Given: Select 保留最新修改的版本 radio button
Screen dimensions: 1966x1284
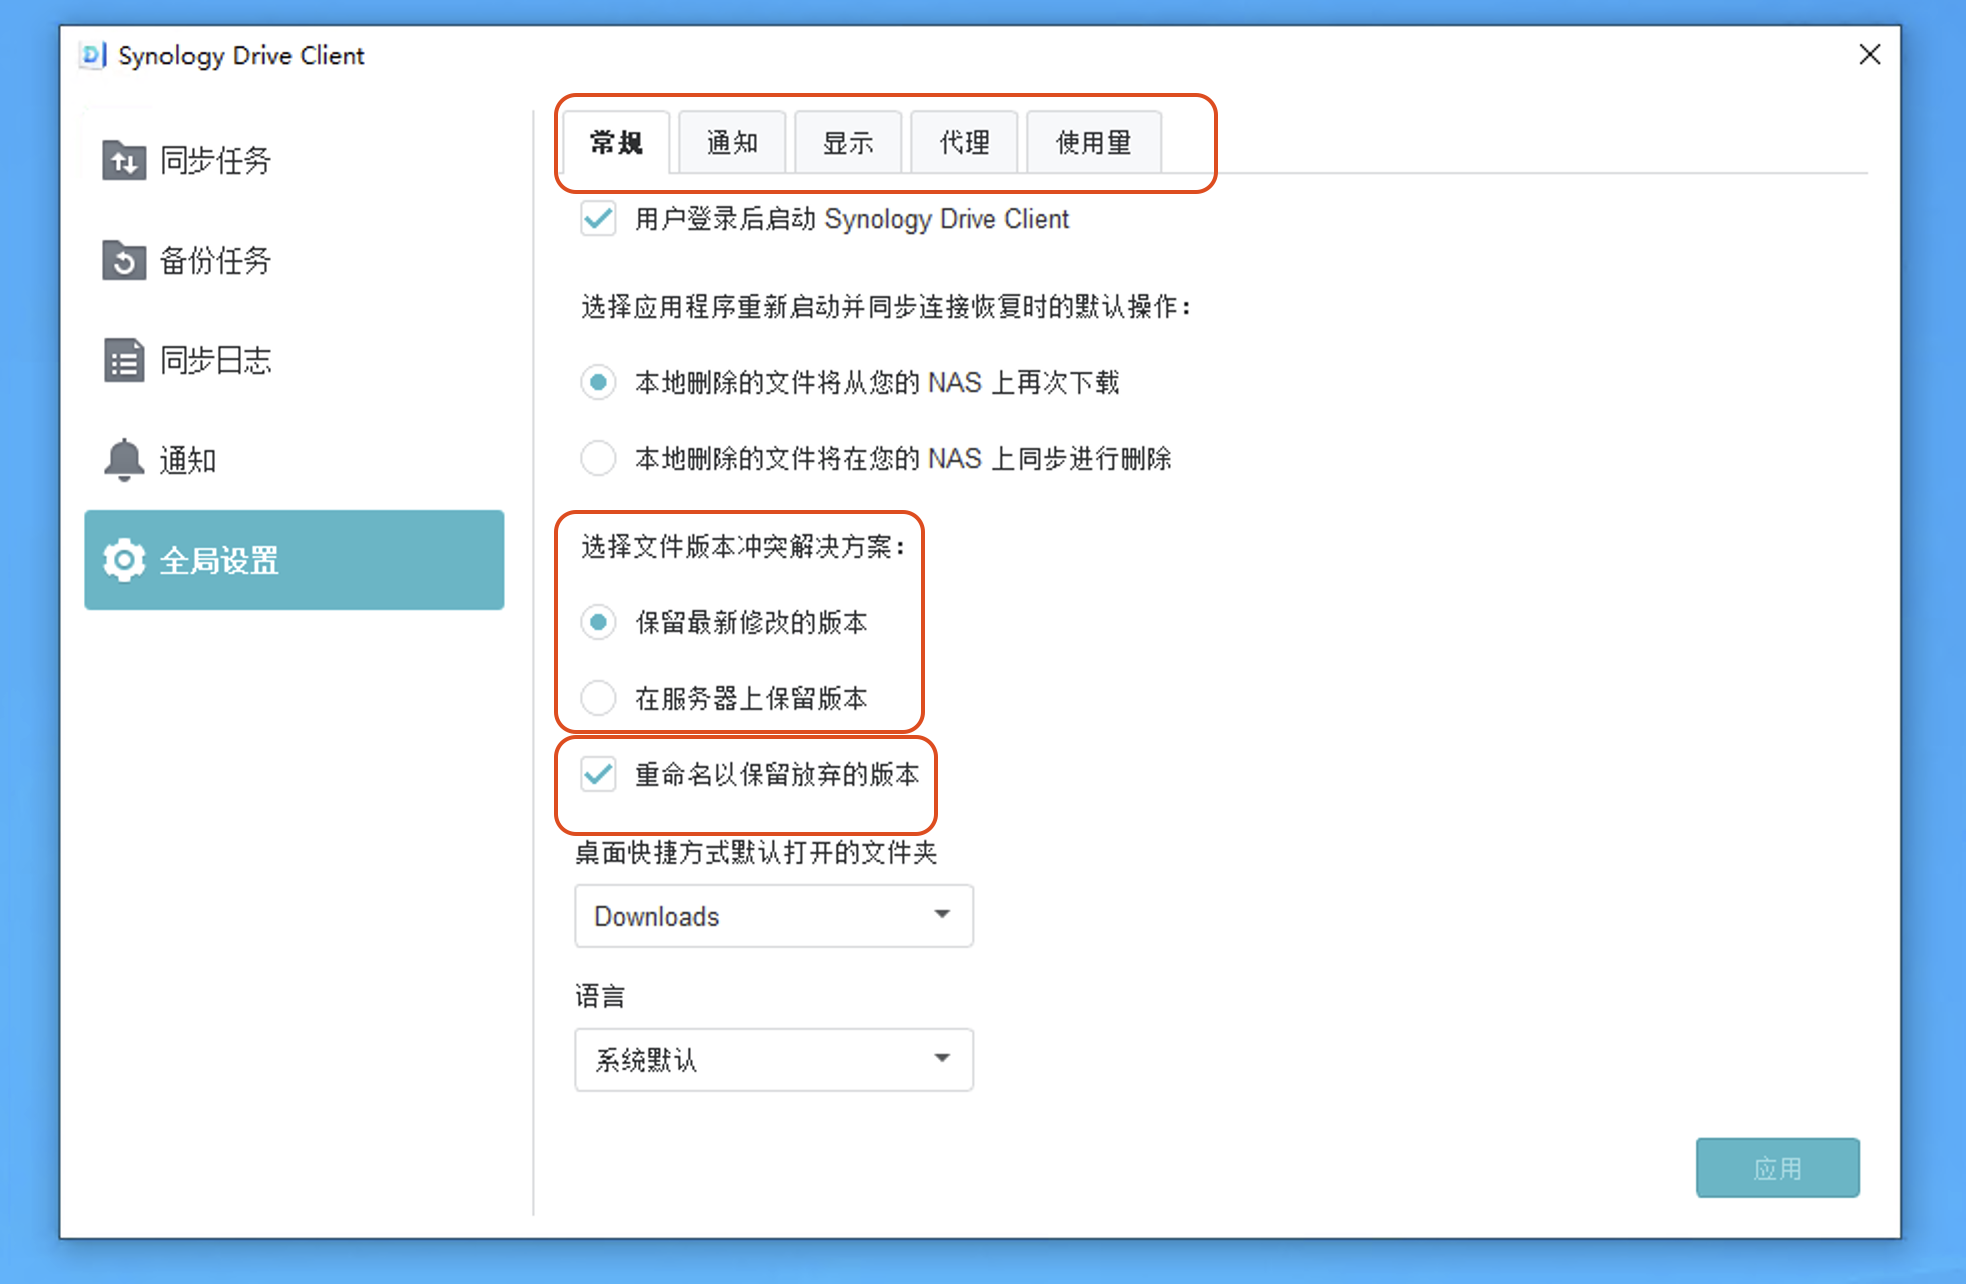Looking at the screenshot, I should click(598, 622).
